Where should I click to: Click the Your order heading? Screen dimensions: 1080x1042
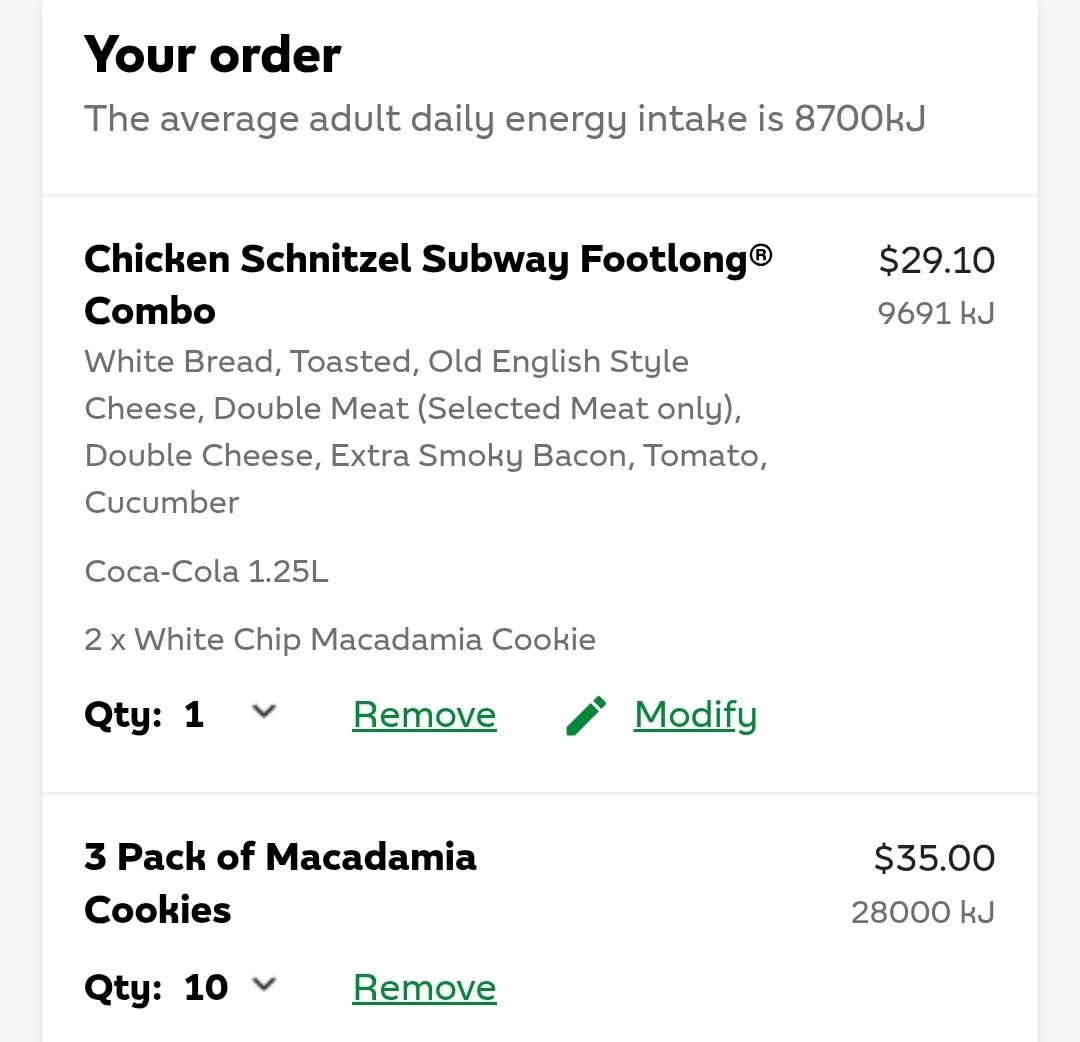[212, 54]
